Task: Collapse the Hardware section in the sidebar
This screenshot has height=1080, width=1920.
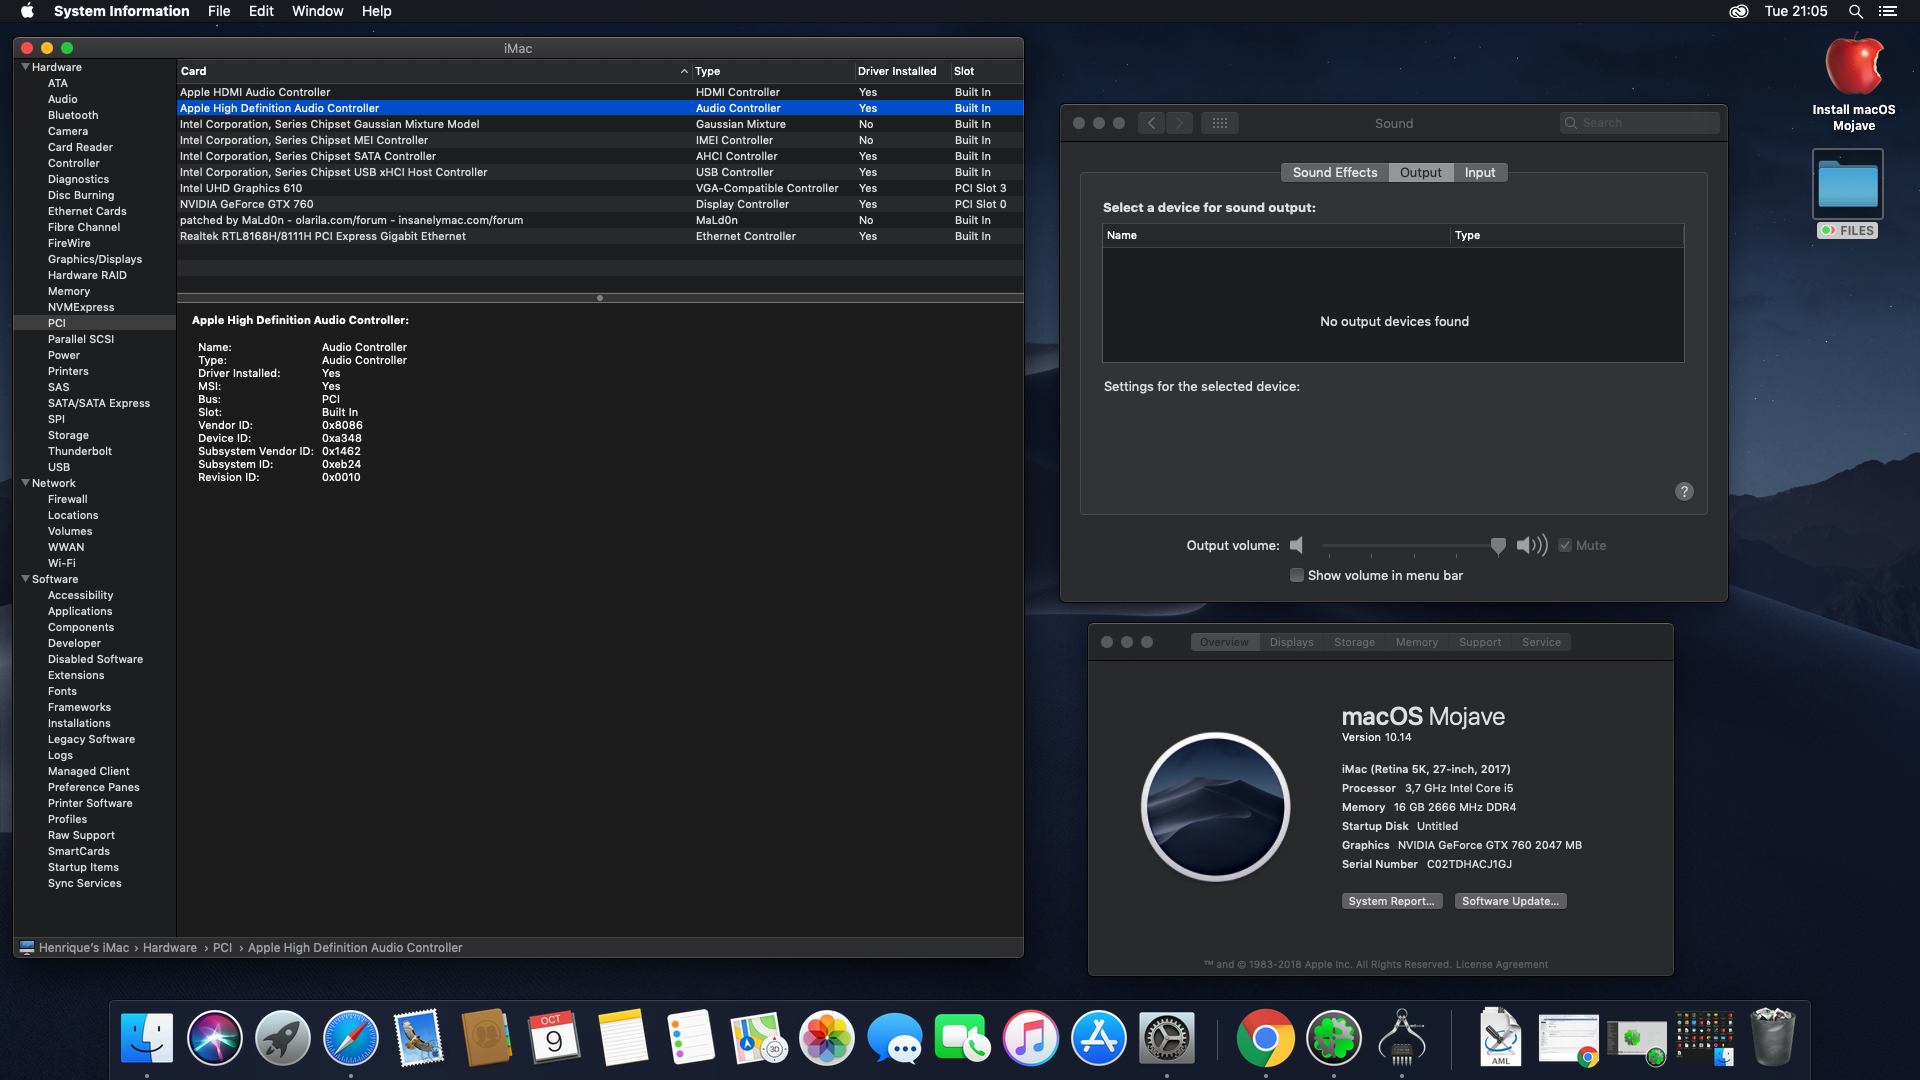Action: click(25, 67)
